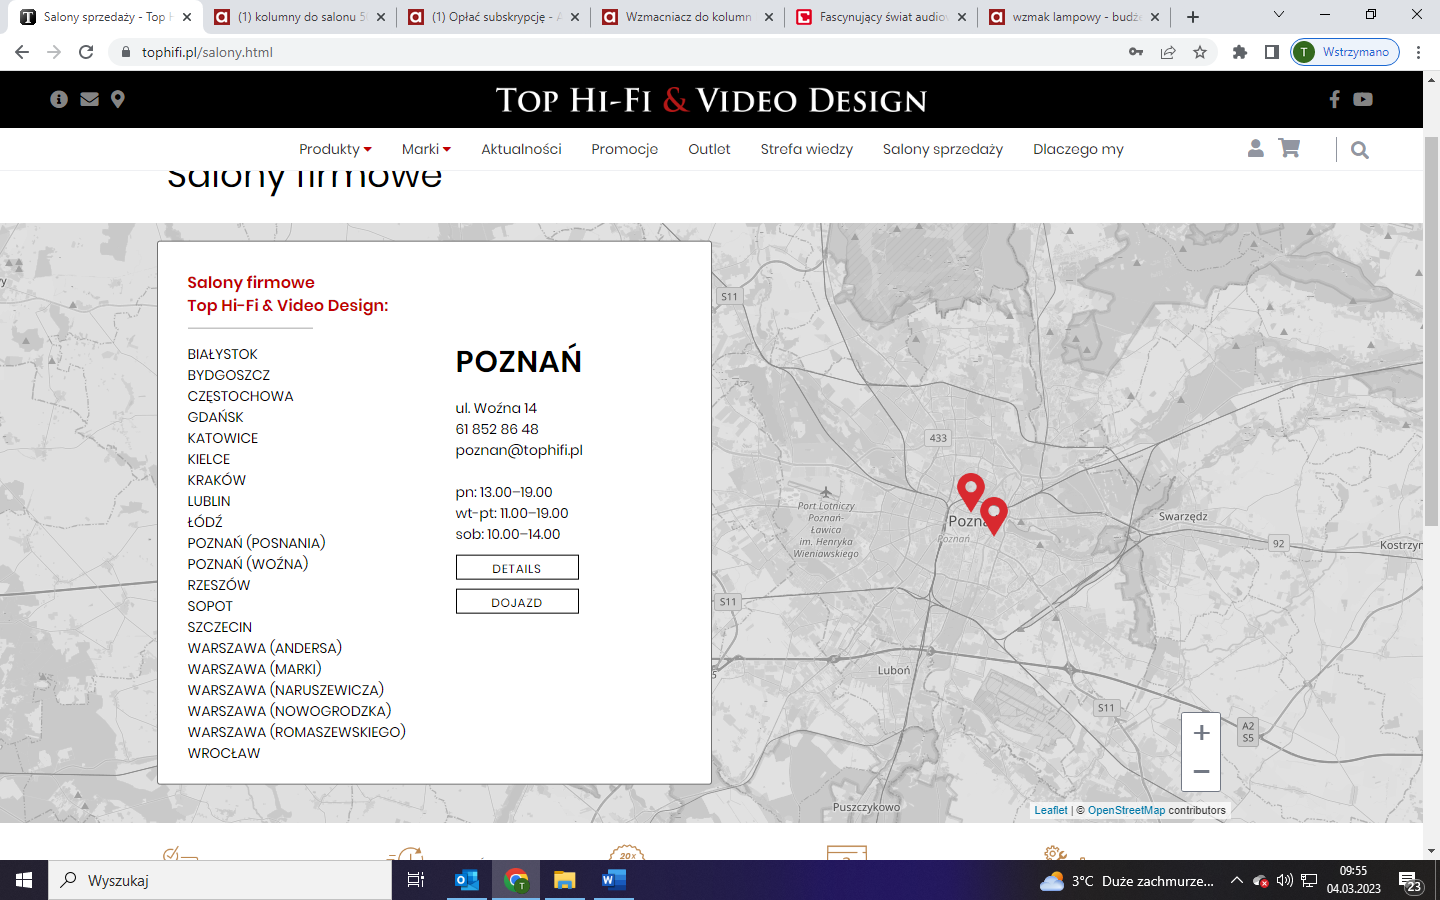Viewport: 1440px width, 900px height.
Task: Open Word from the taskbar
Action: point(614,880)
